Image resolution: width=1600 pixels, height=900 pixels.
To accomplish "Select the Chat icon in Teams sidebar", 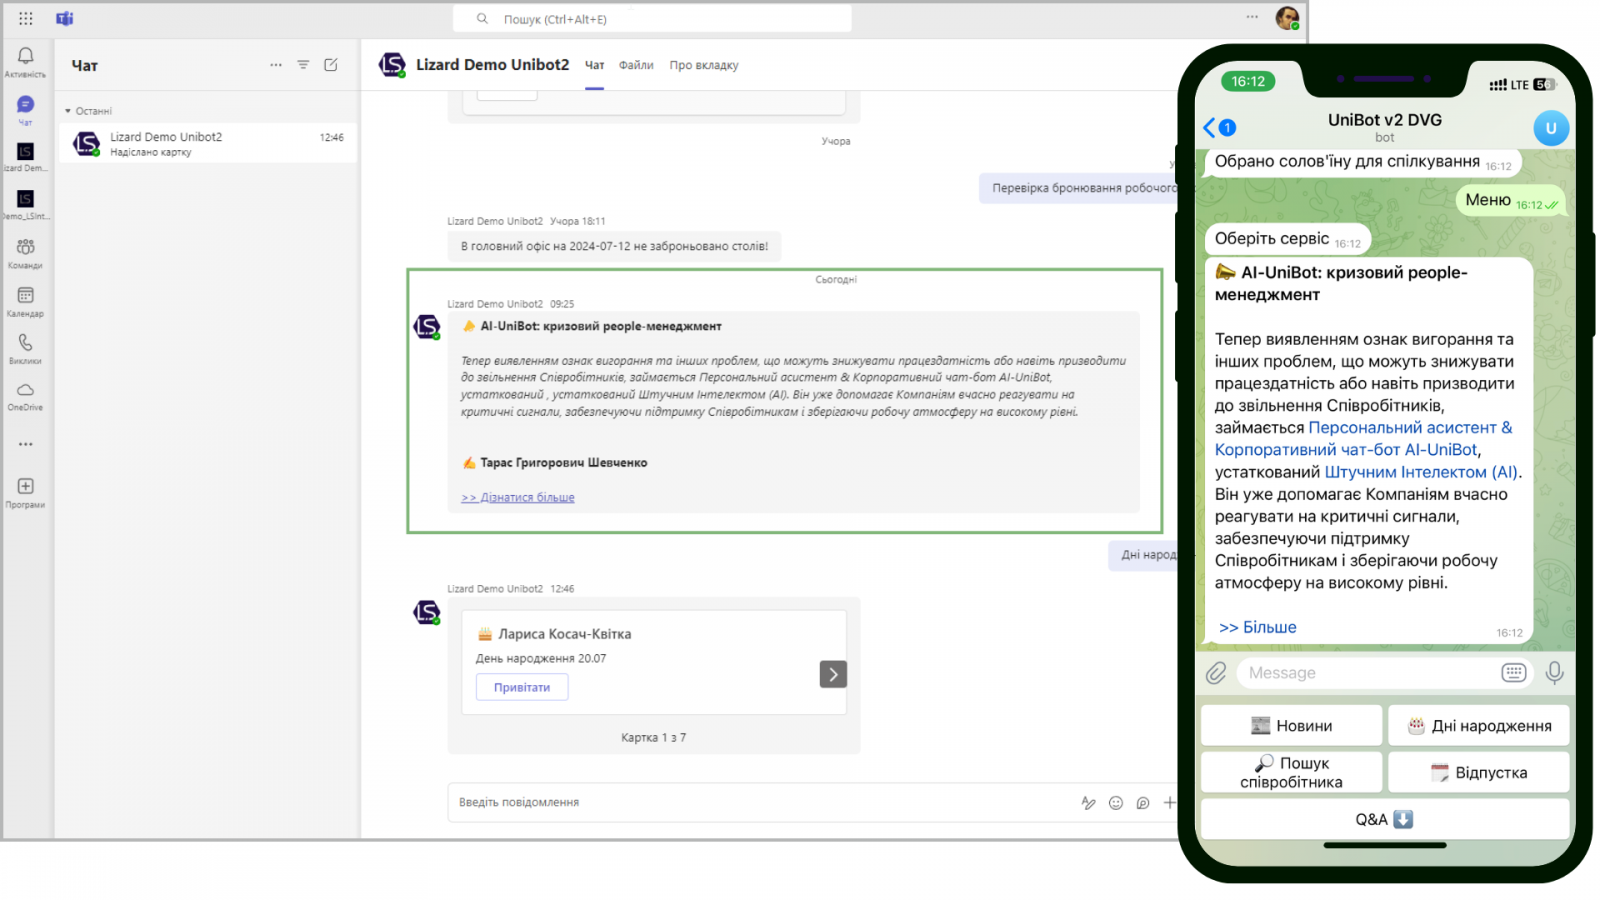I will coord(25,109).
